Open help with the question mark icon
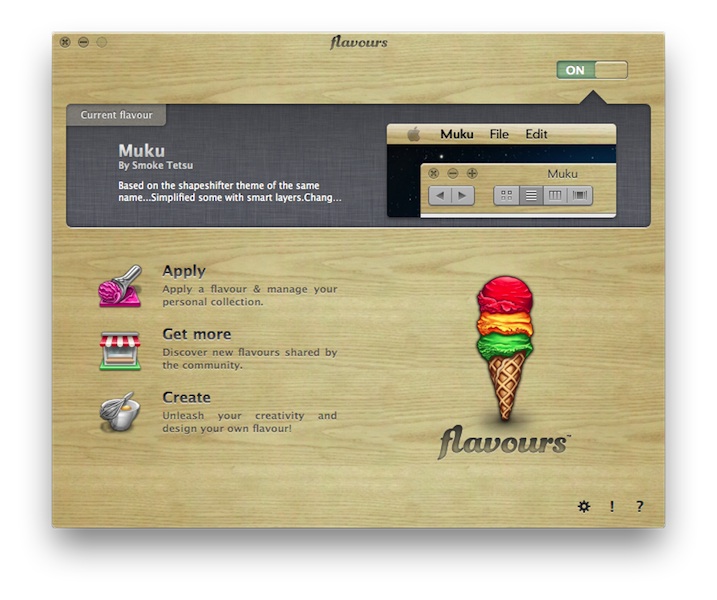This screenshot has width=717, height=600. click(640, 506)
